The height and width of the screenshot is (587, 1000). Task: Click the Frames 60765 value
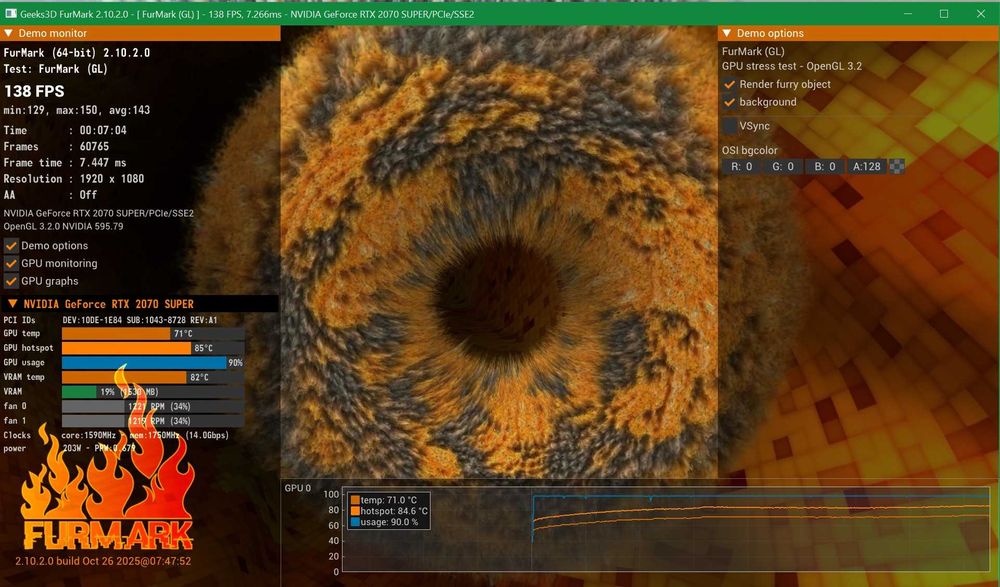pos(94,147)
